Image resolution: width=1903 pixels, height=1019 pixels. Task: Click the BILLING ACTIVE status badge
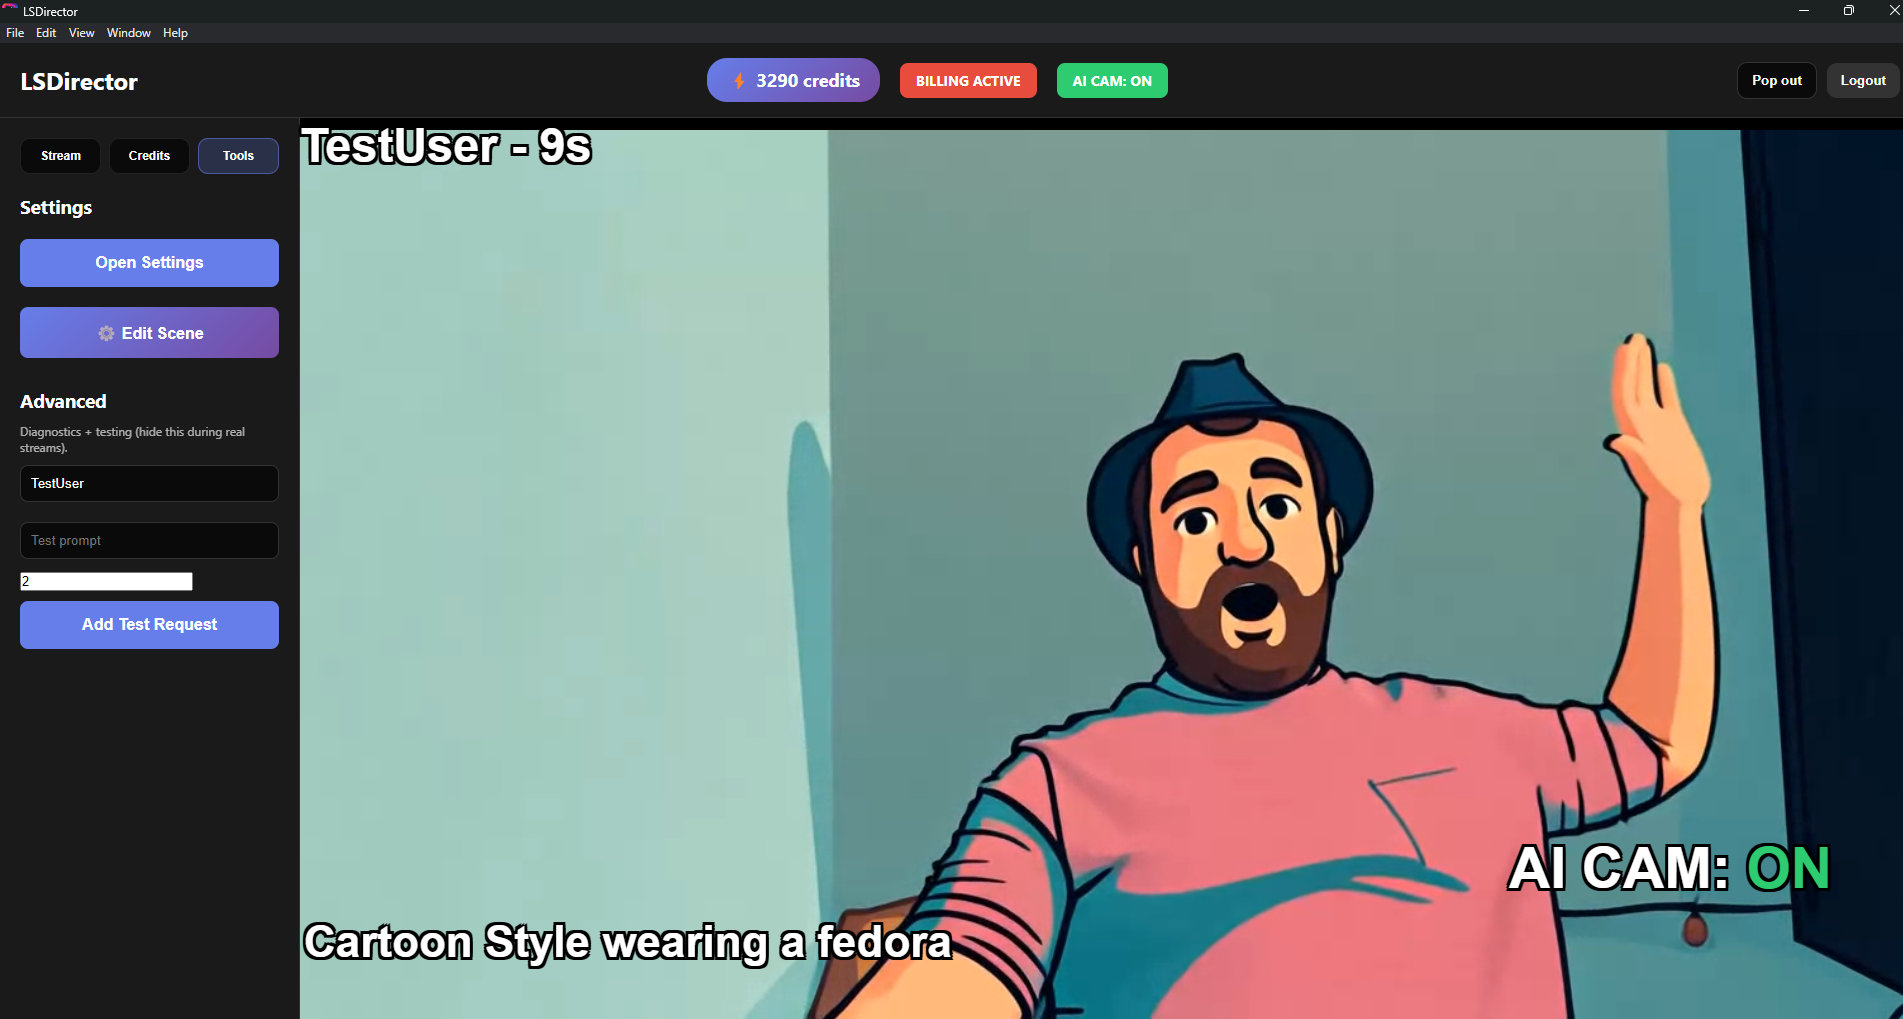tap(967, 81)
